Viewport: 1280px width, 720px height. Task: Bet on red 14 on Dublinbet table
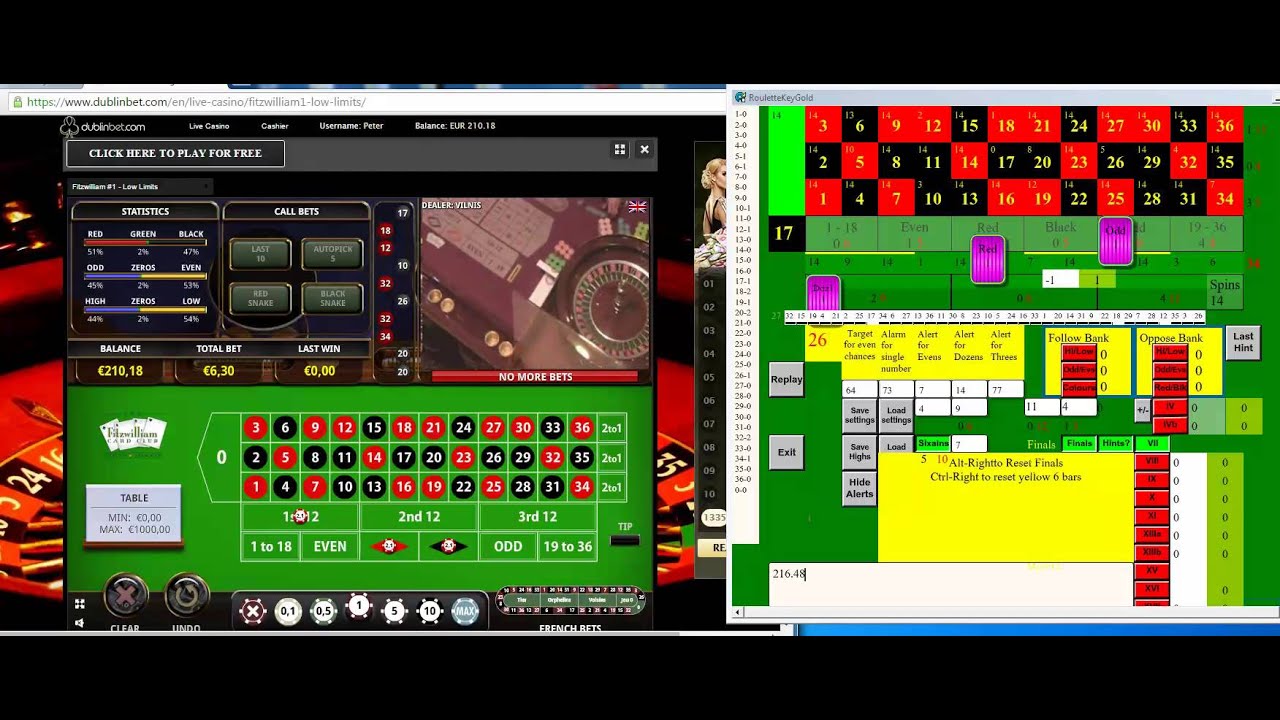click(374, 457)
